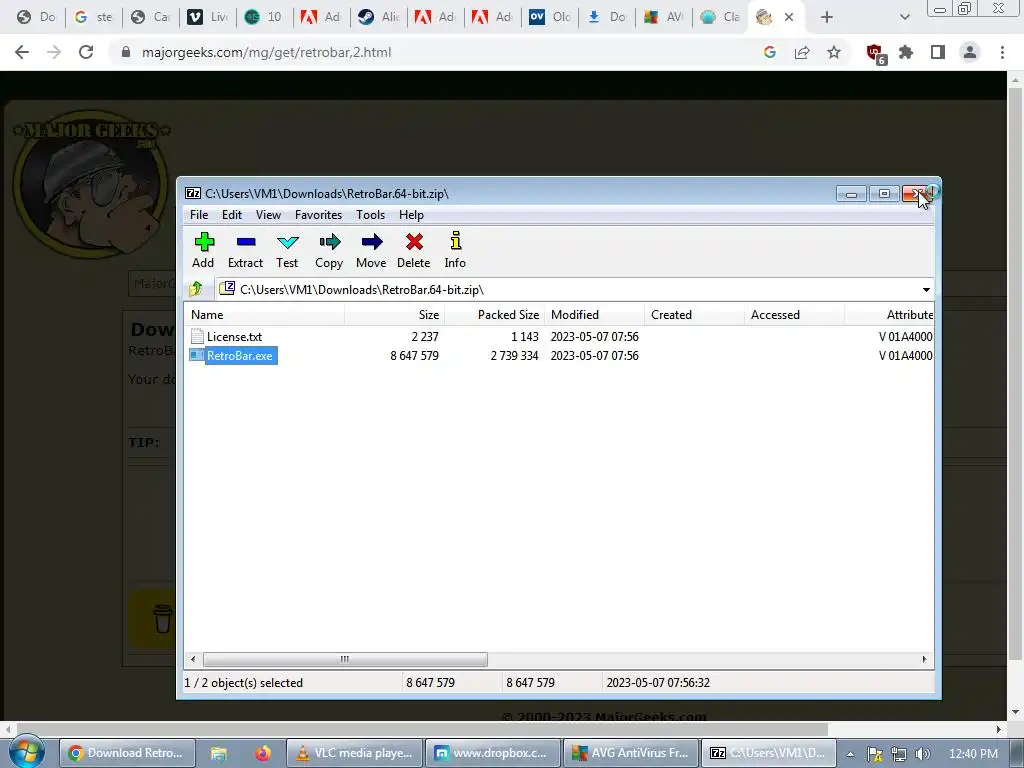
Task: Switch to the Steam Chrome tab
Action: [x=379, y=17]
